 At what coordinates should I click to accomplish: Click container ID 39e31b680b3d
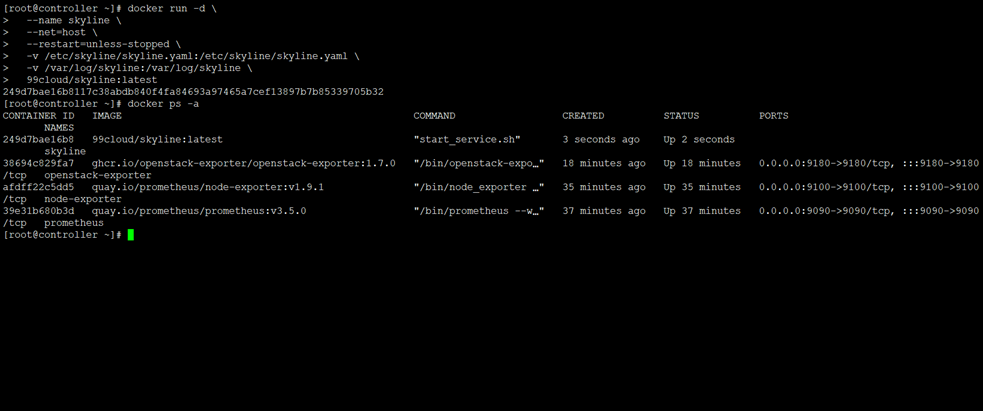coord(38,212)
